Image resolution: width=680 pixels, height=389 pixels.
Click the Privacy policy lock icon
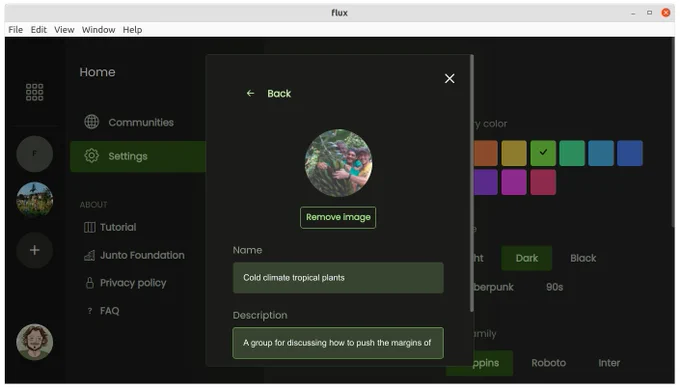(89, 283)
